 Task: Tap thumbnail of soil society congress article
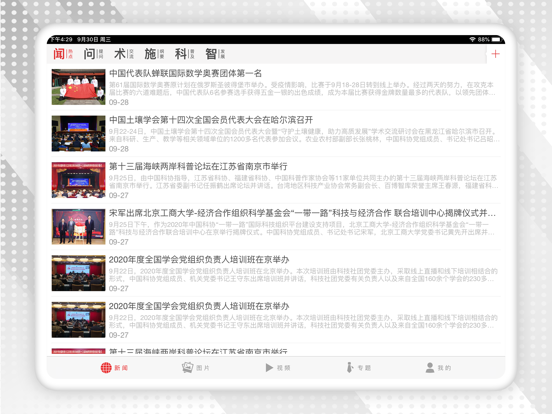click(x=79, y=133)
